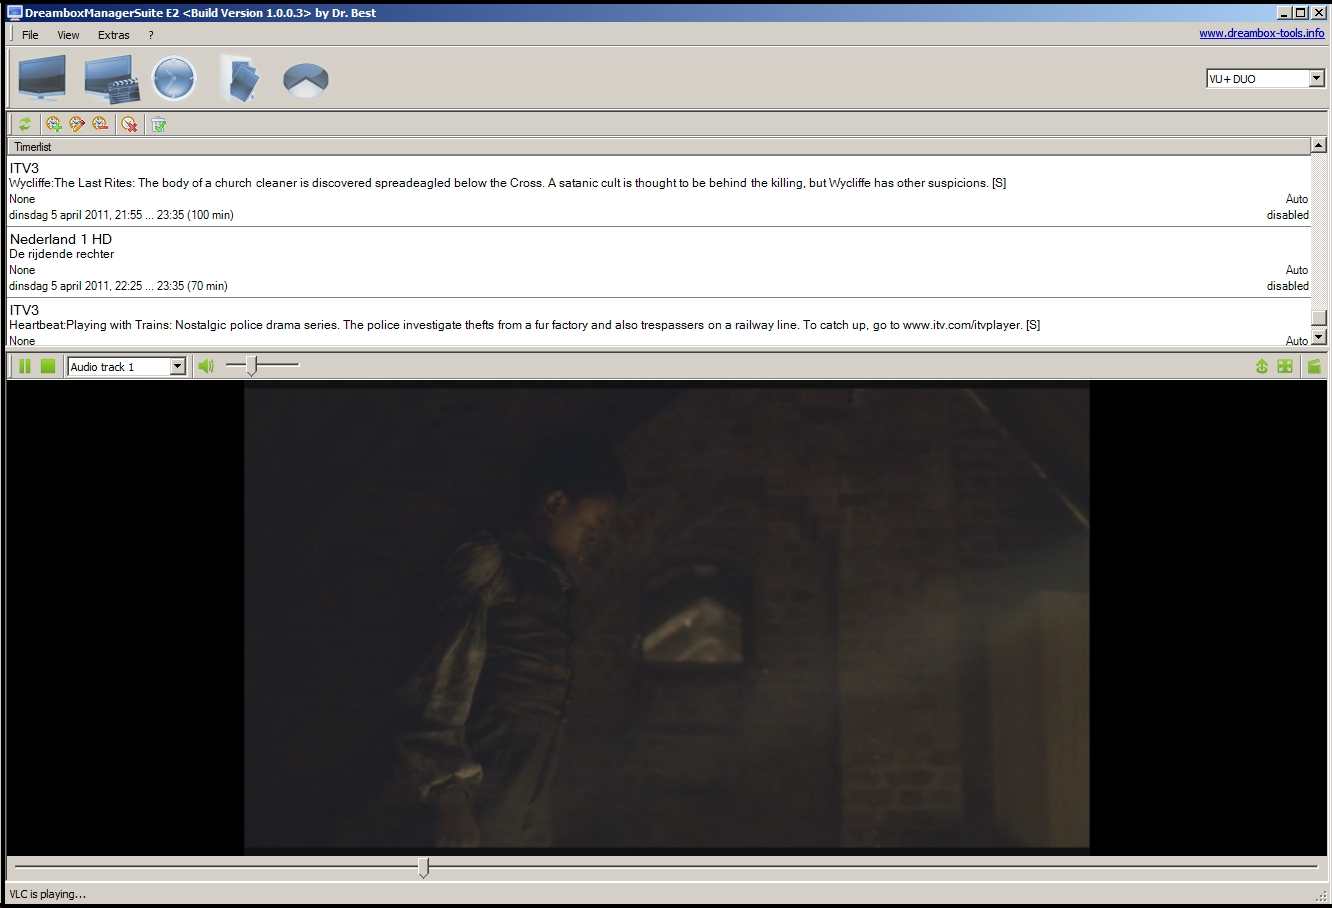Click the Nederland 1 HD channel name
This screenshot has width=1332, height=908.
point(61,239)
